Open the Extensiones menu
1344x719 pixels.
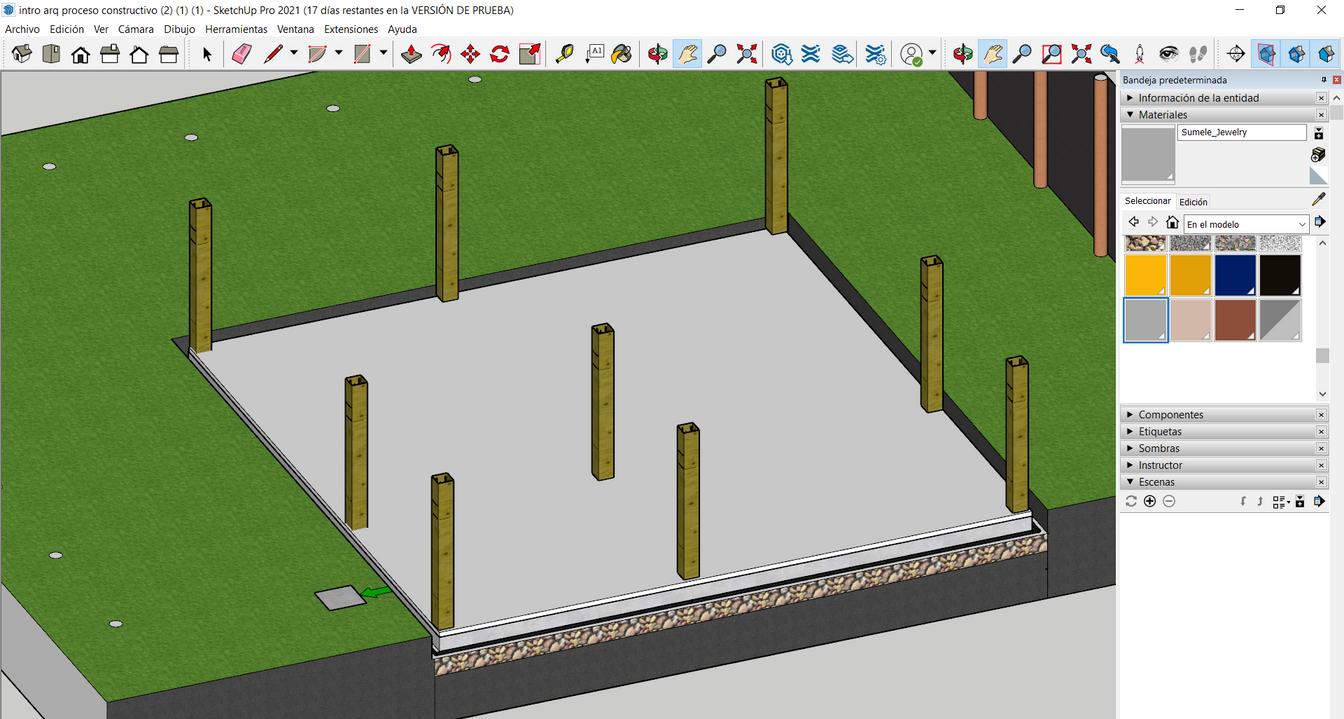pos(351,29)
